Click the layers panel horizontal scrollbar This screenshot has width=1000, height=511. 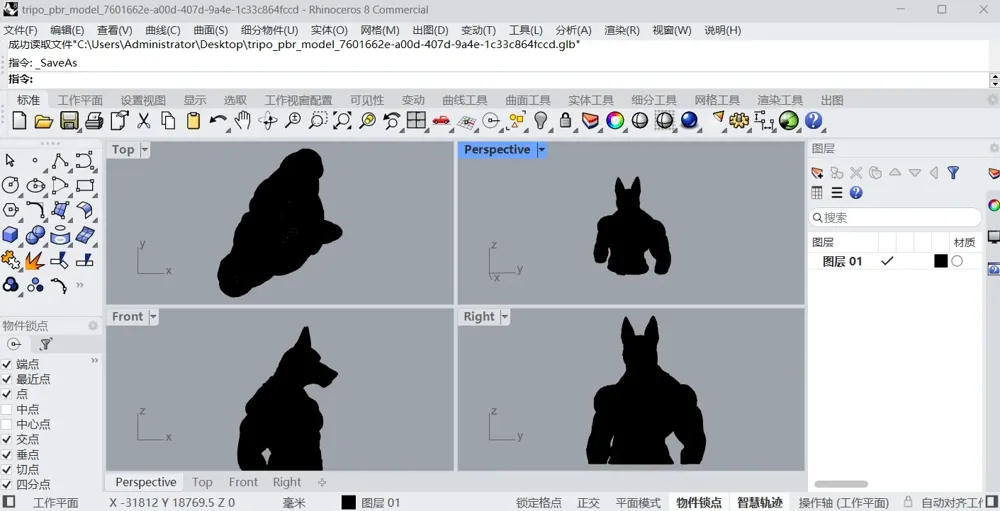841,484
